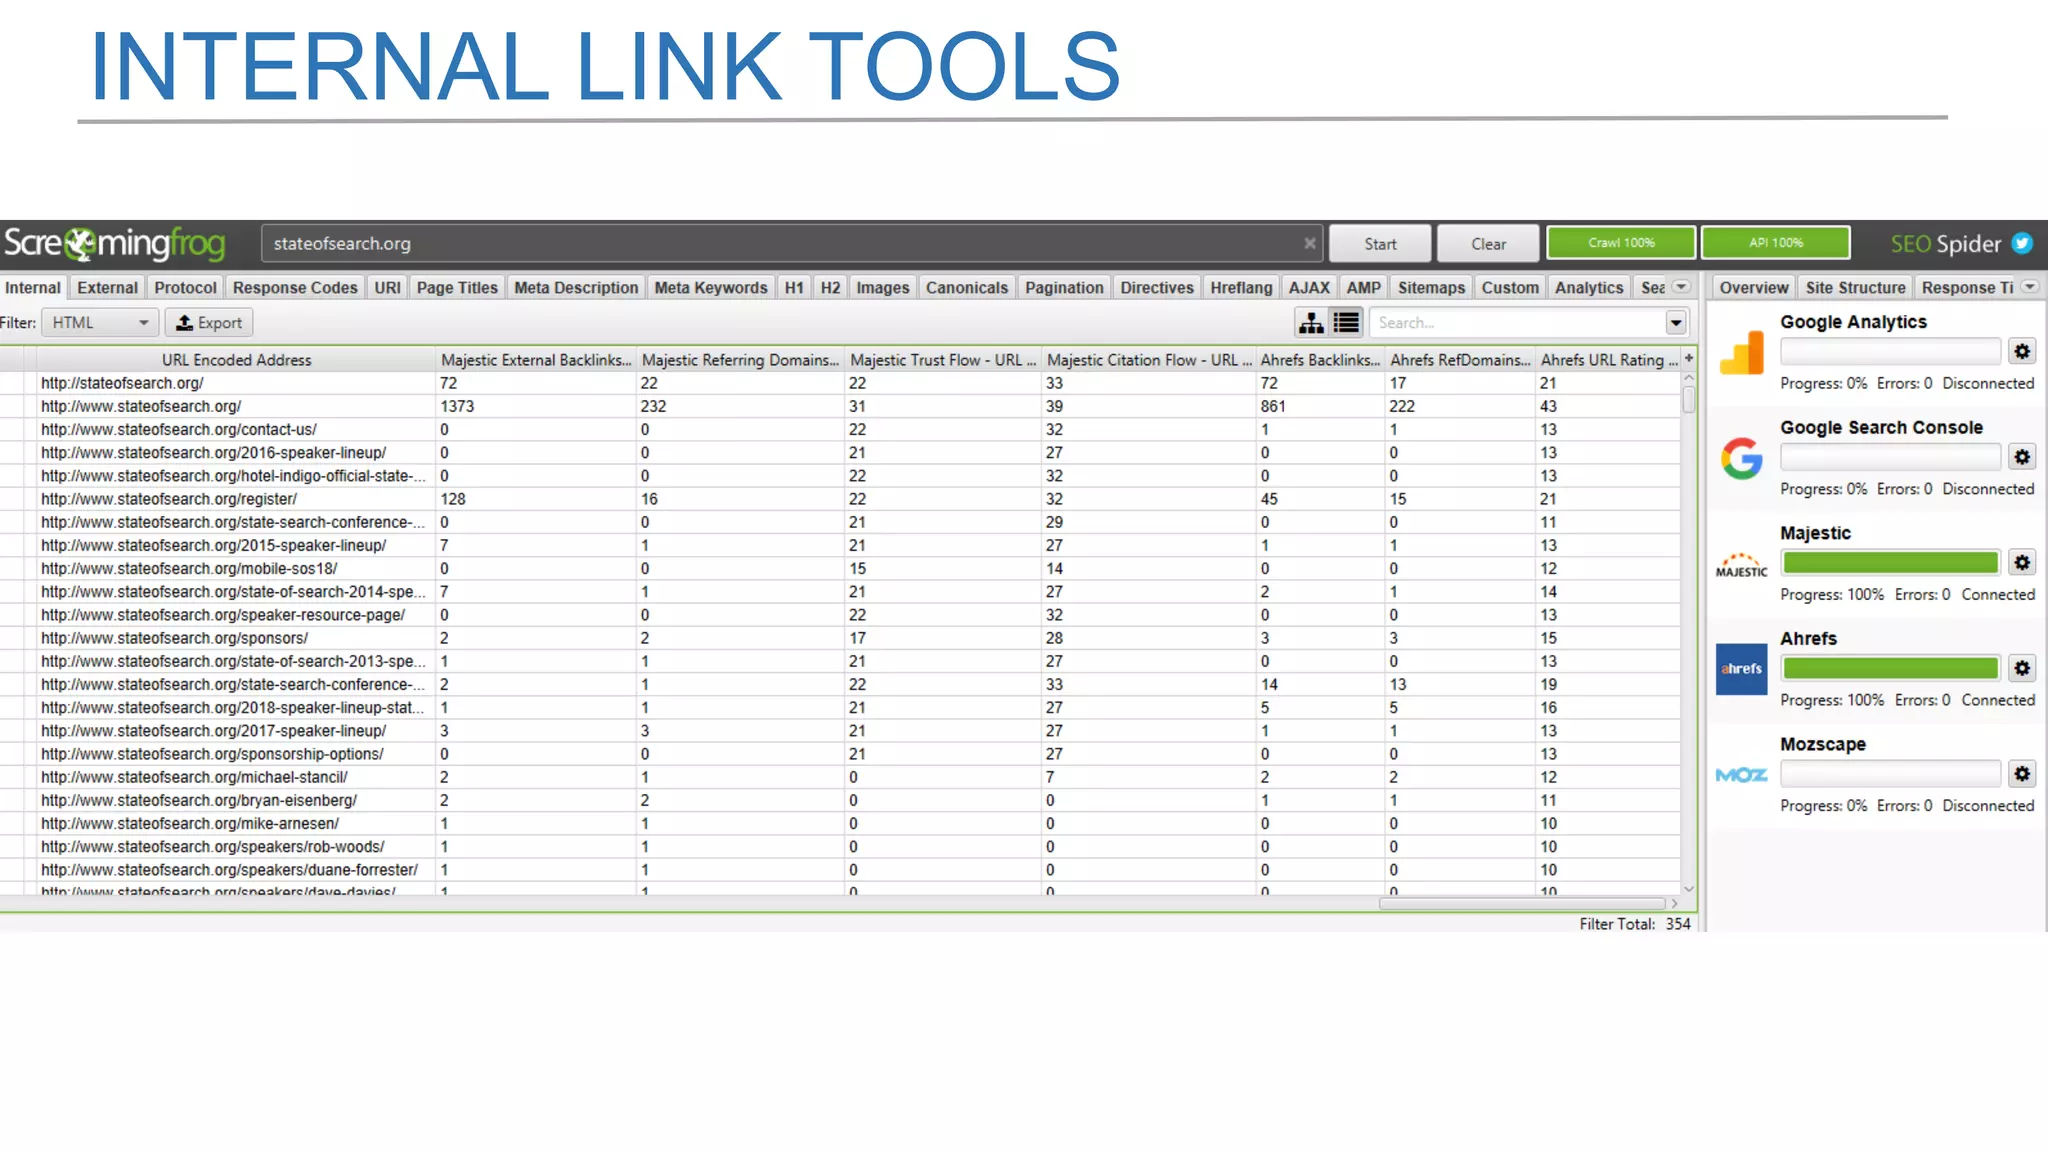Open the HTML filter dropdown

click(99, 322)
